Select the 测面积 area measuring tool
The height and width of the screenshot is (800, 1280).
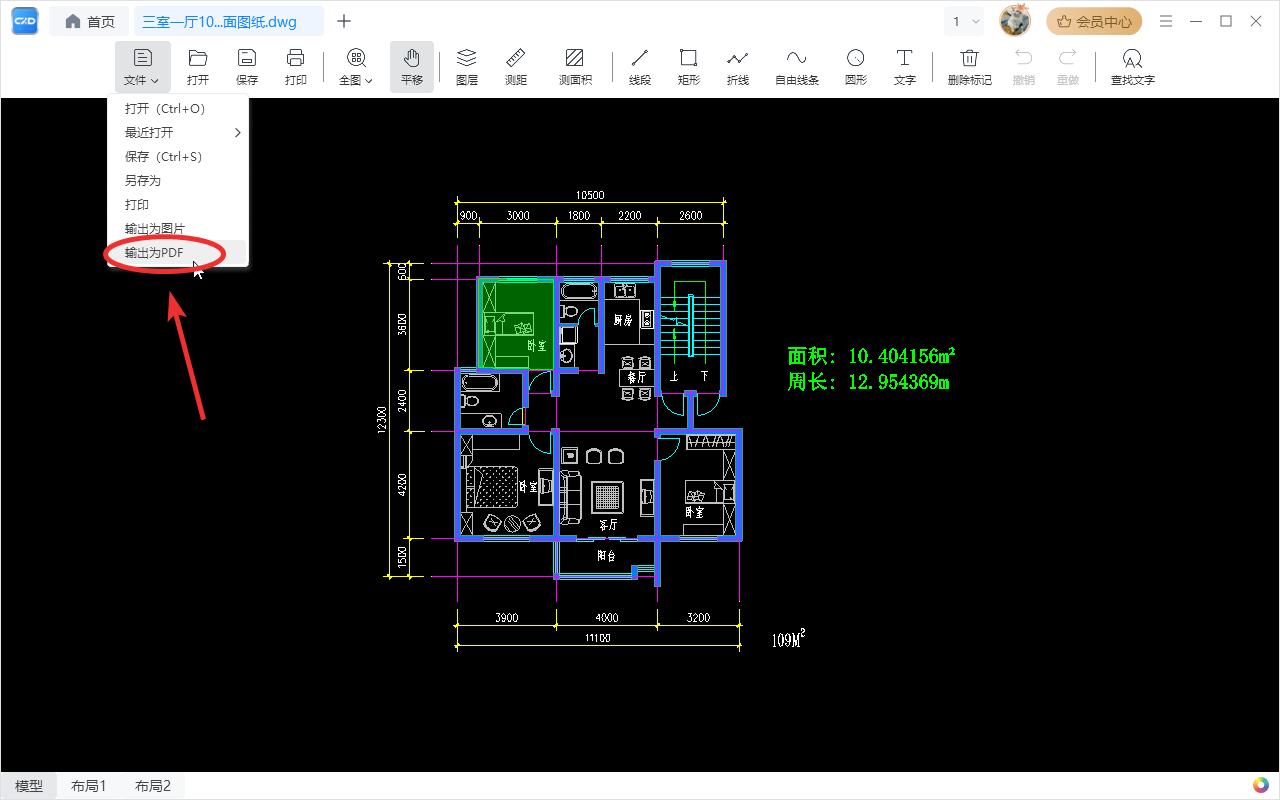575,67
